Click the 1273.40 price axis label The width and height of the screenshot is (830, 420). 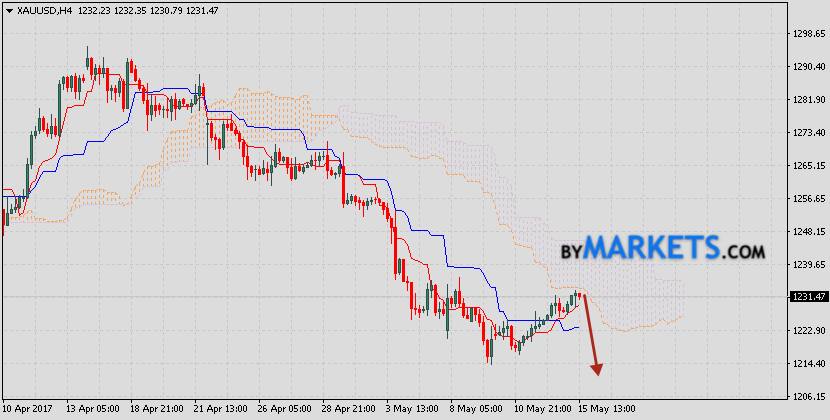click(x=806, y=133)
